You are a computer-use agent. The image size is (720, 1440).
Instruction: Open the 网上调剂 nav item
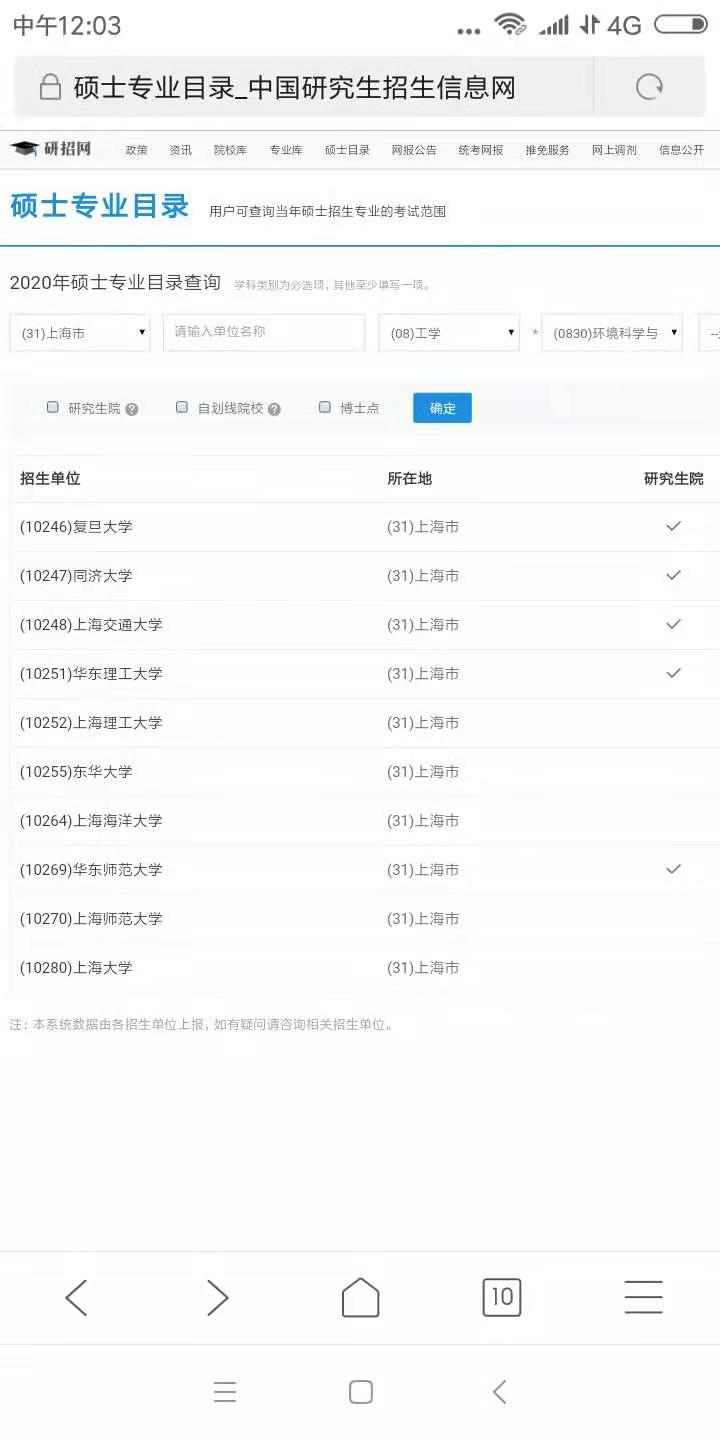(x=614, y=150)
